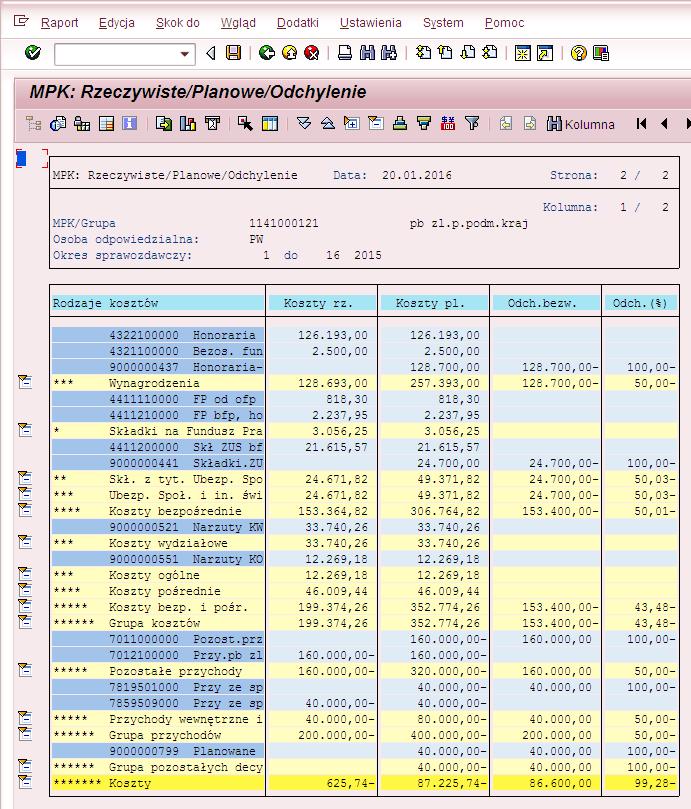
Task: Collapse the bottom Koszty total row
Action: click(25, 782)
